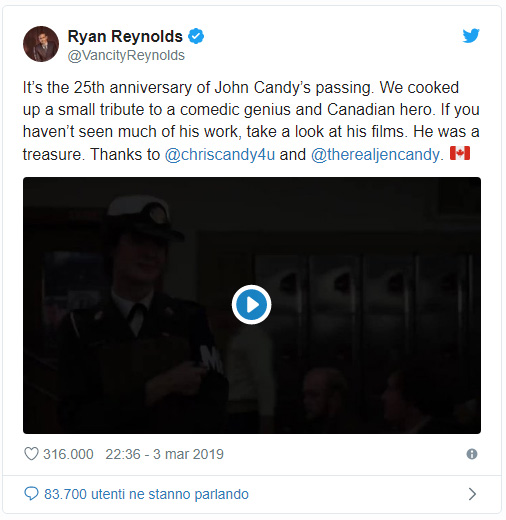Open the Ryan Reynolds display name
506x520 pixels.
[x=125, y=36]
